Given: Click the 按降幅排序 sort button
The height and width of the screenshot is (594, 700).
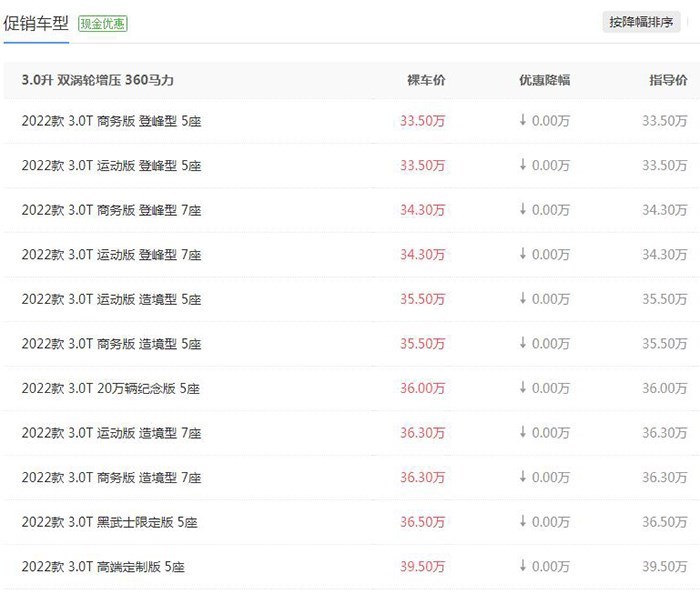Looking at the screenshot, I should [x=641, y=22].
